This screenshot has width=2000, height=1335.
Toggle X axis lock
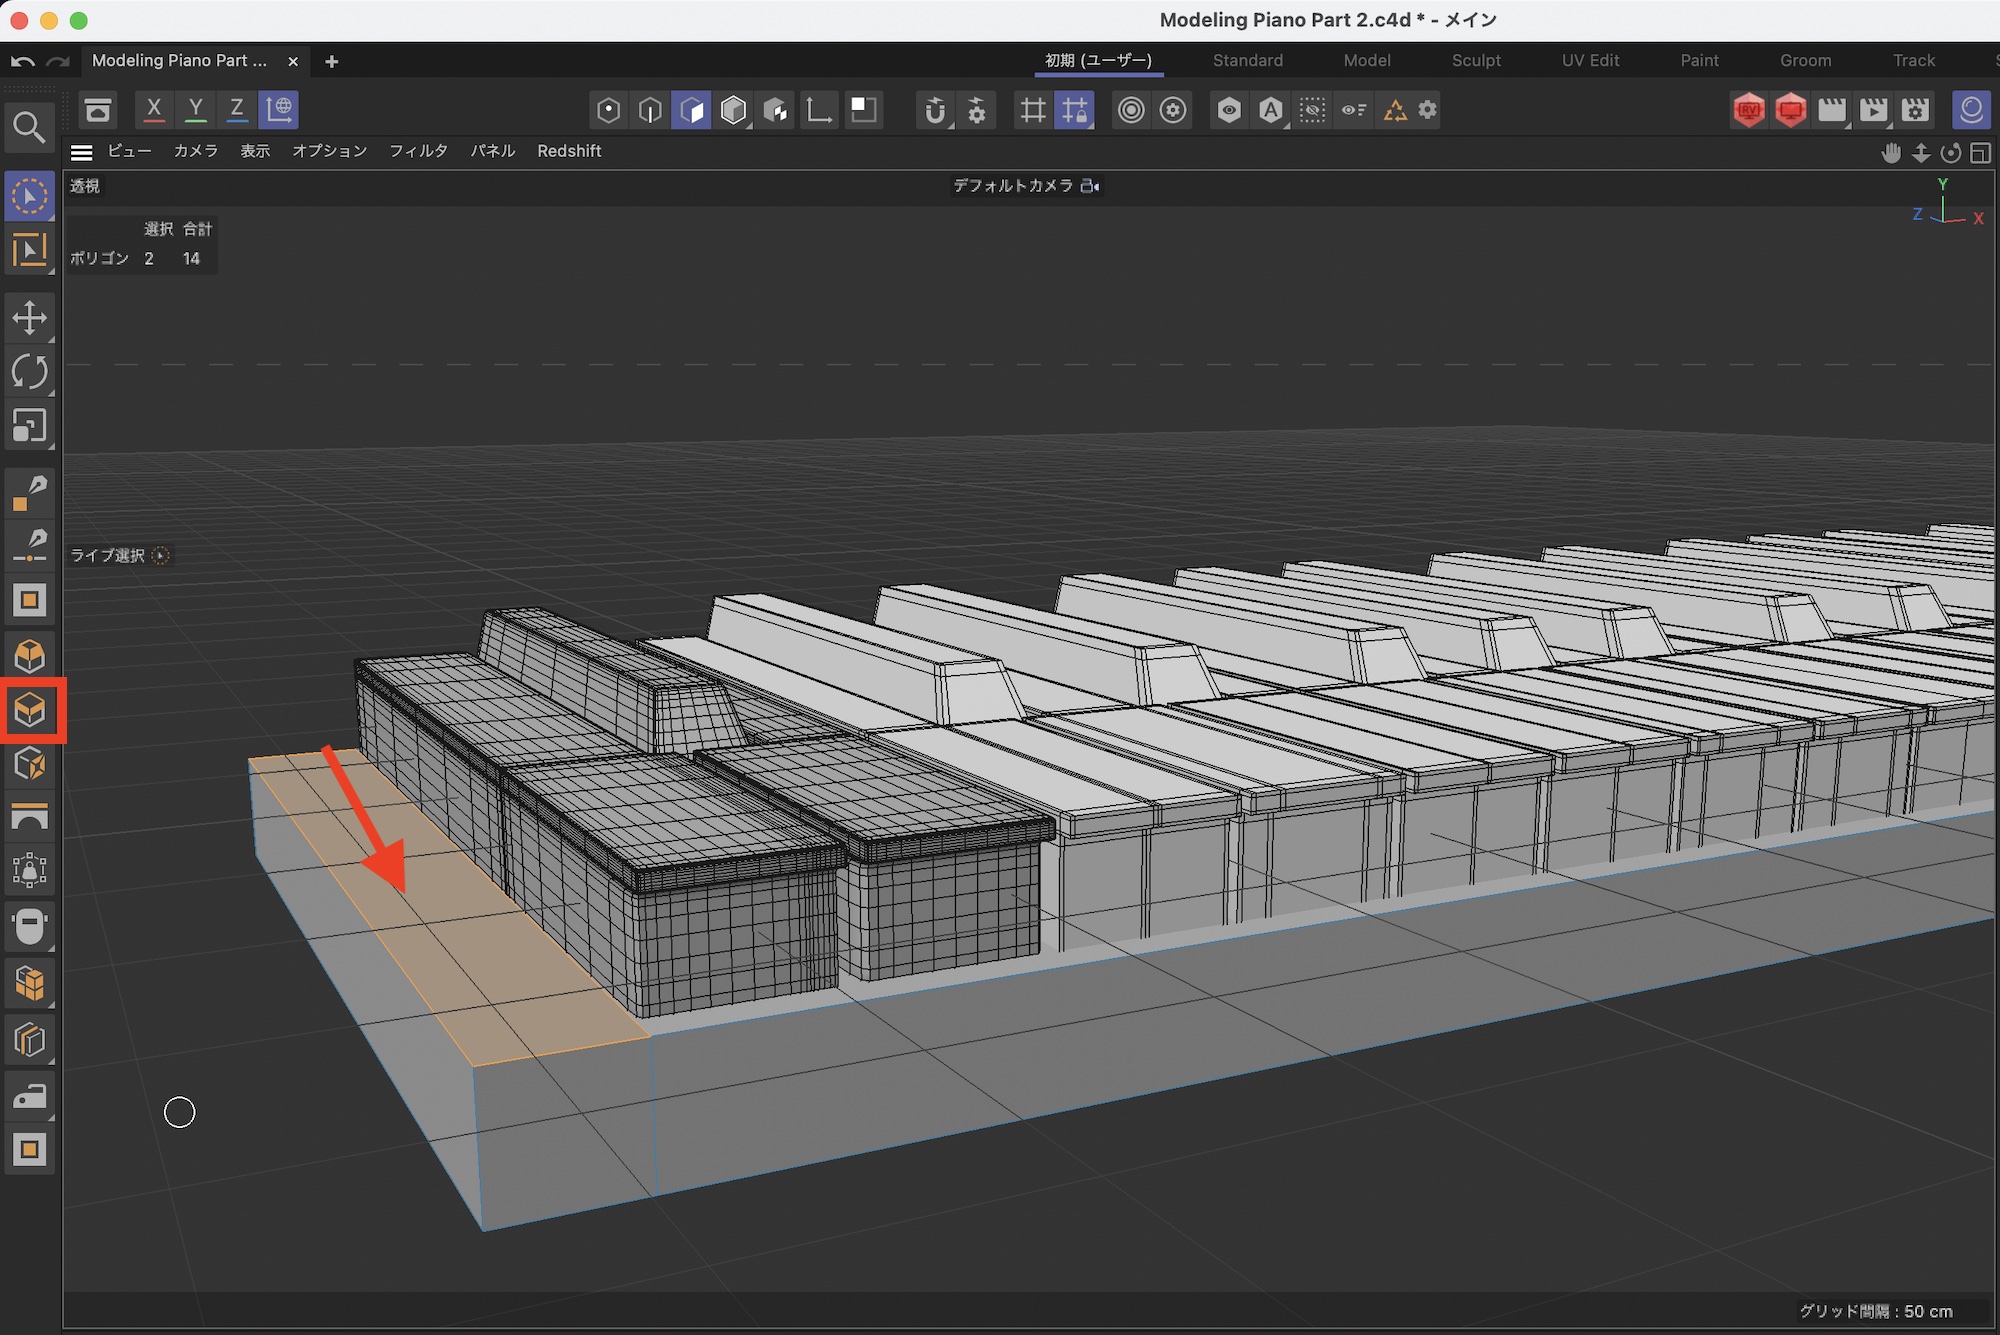pyautogui.click(x=154, y=110)
